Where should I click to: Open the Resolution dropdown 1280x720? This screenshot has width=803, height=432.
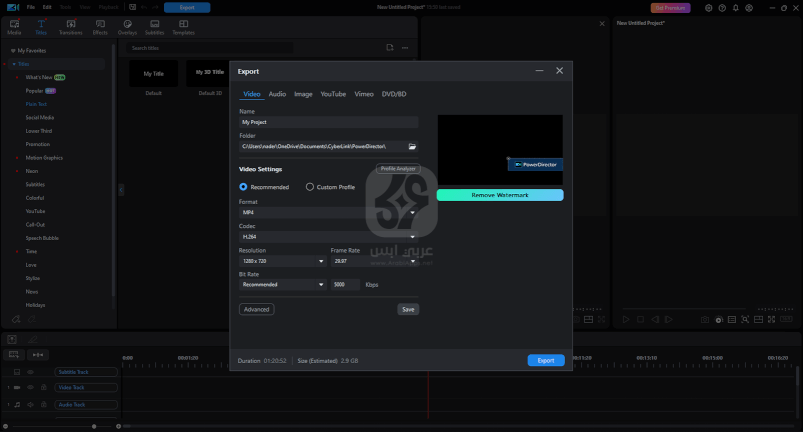(283, 261)
